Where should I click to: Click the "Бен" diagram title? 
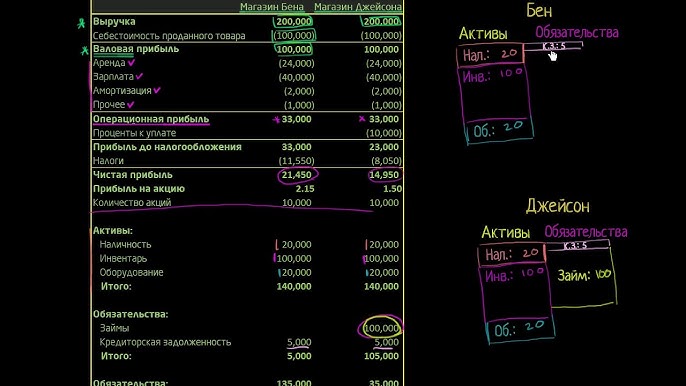point(539,11)
